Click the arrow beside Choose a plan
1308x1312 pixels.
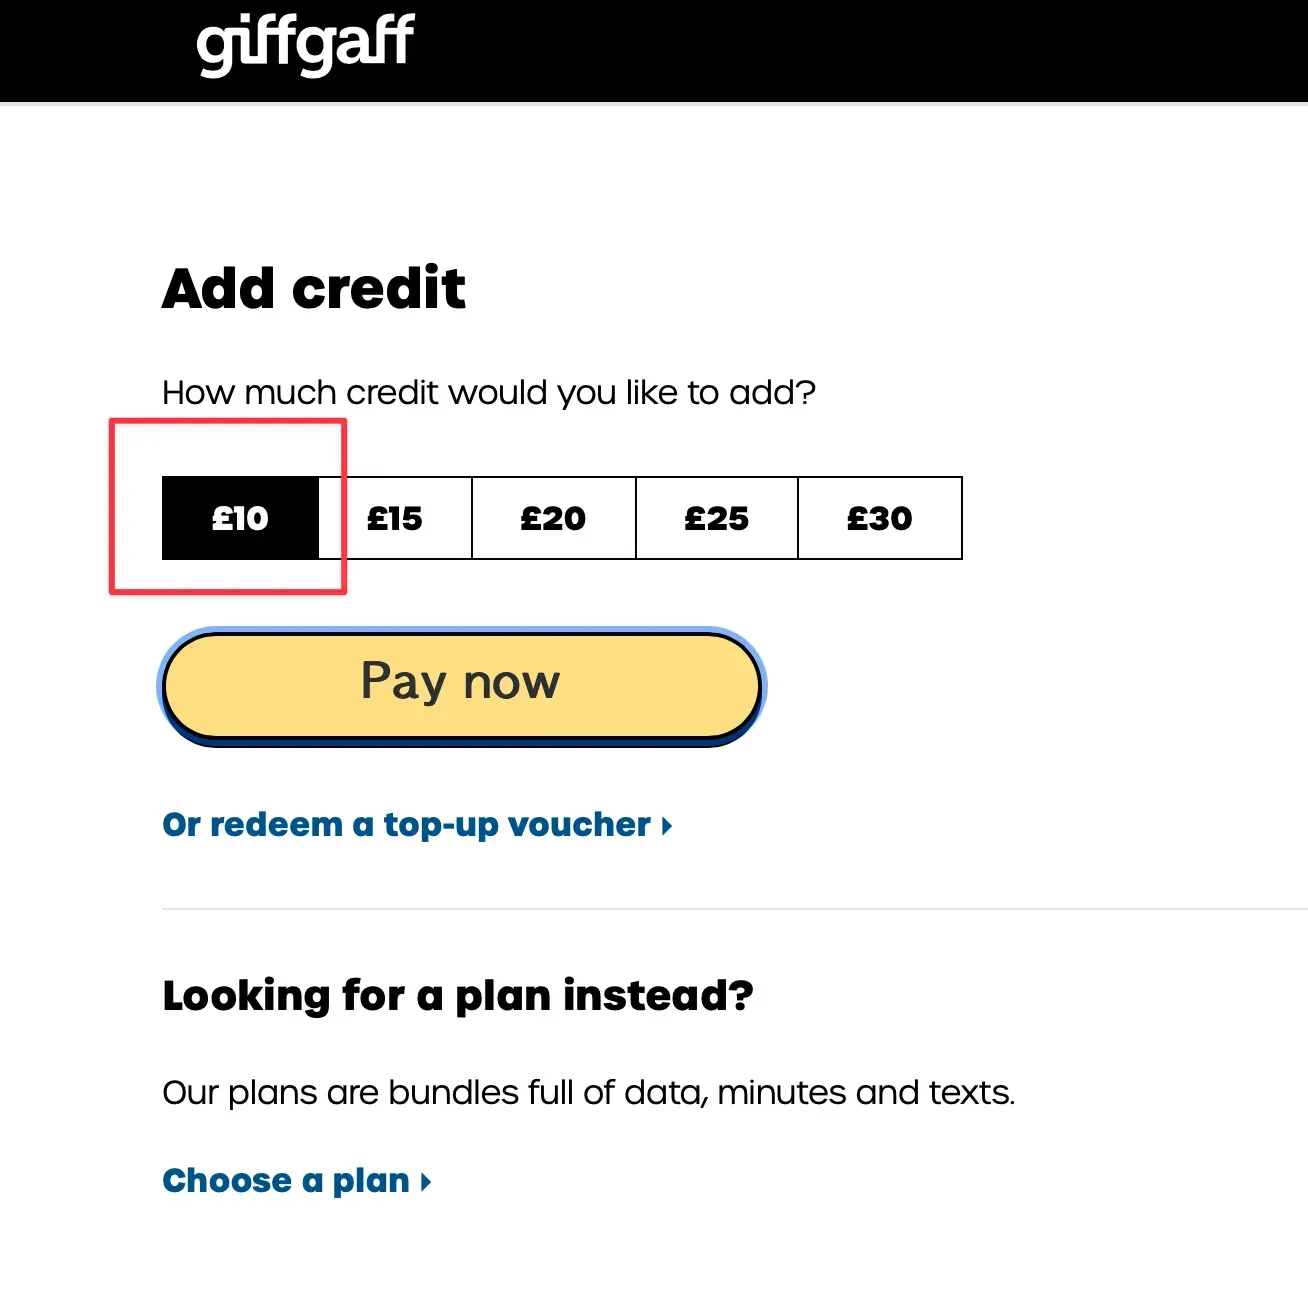(x=426, y=1182)
